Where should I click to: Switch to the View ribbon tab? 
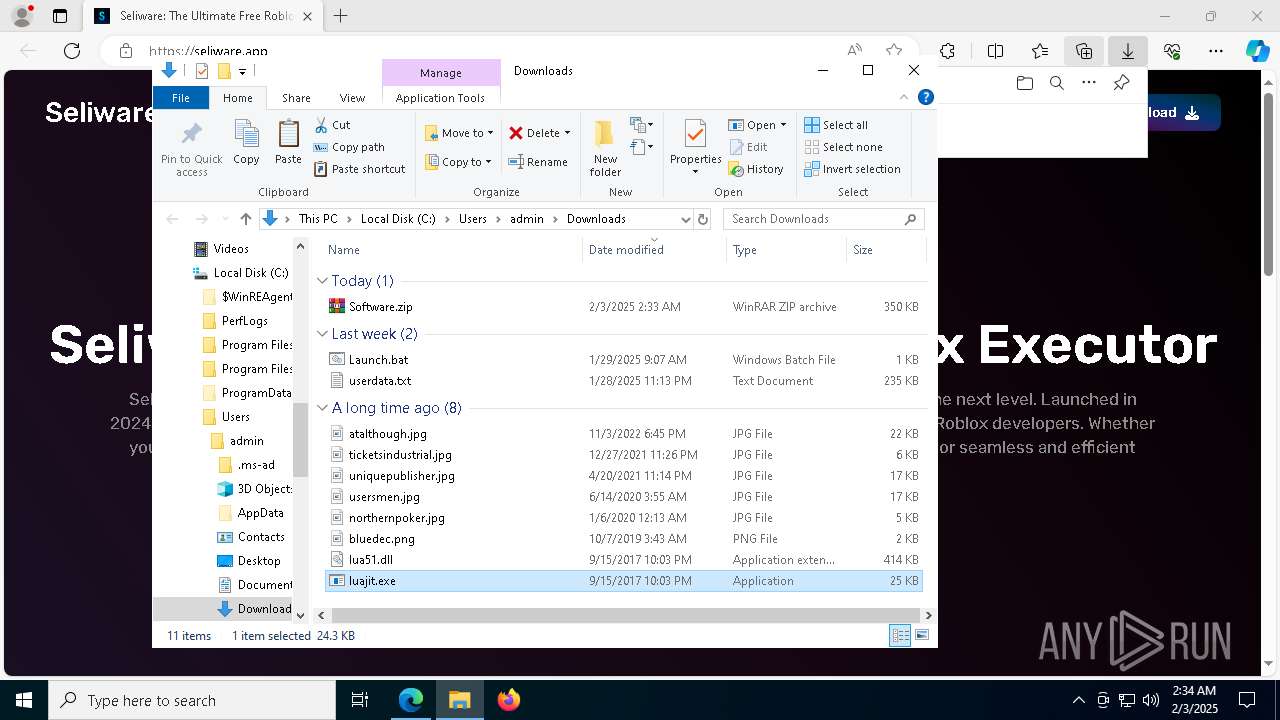click(352, 98)
